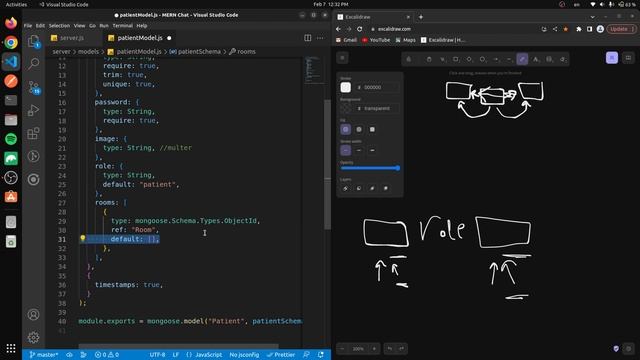The image size is (640, 360).
Task: Set thin stroke width
Action: pyautogui.click(x=345, y=151)
